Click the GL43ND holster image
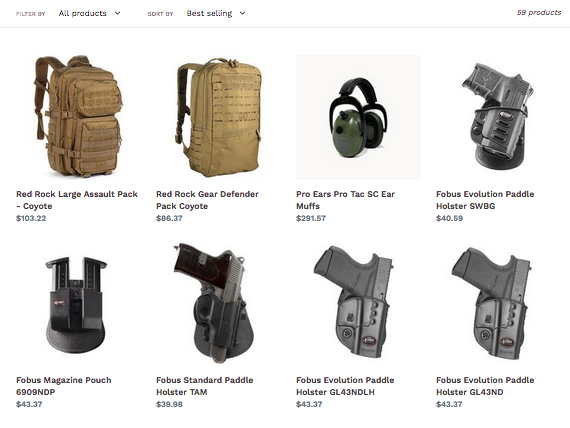 pyautogui.click(x=491, y=304)
